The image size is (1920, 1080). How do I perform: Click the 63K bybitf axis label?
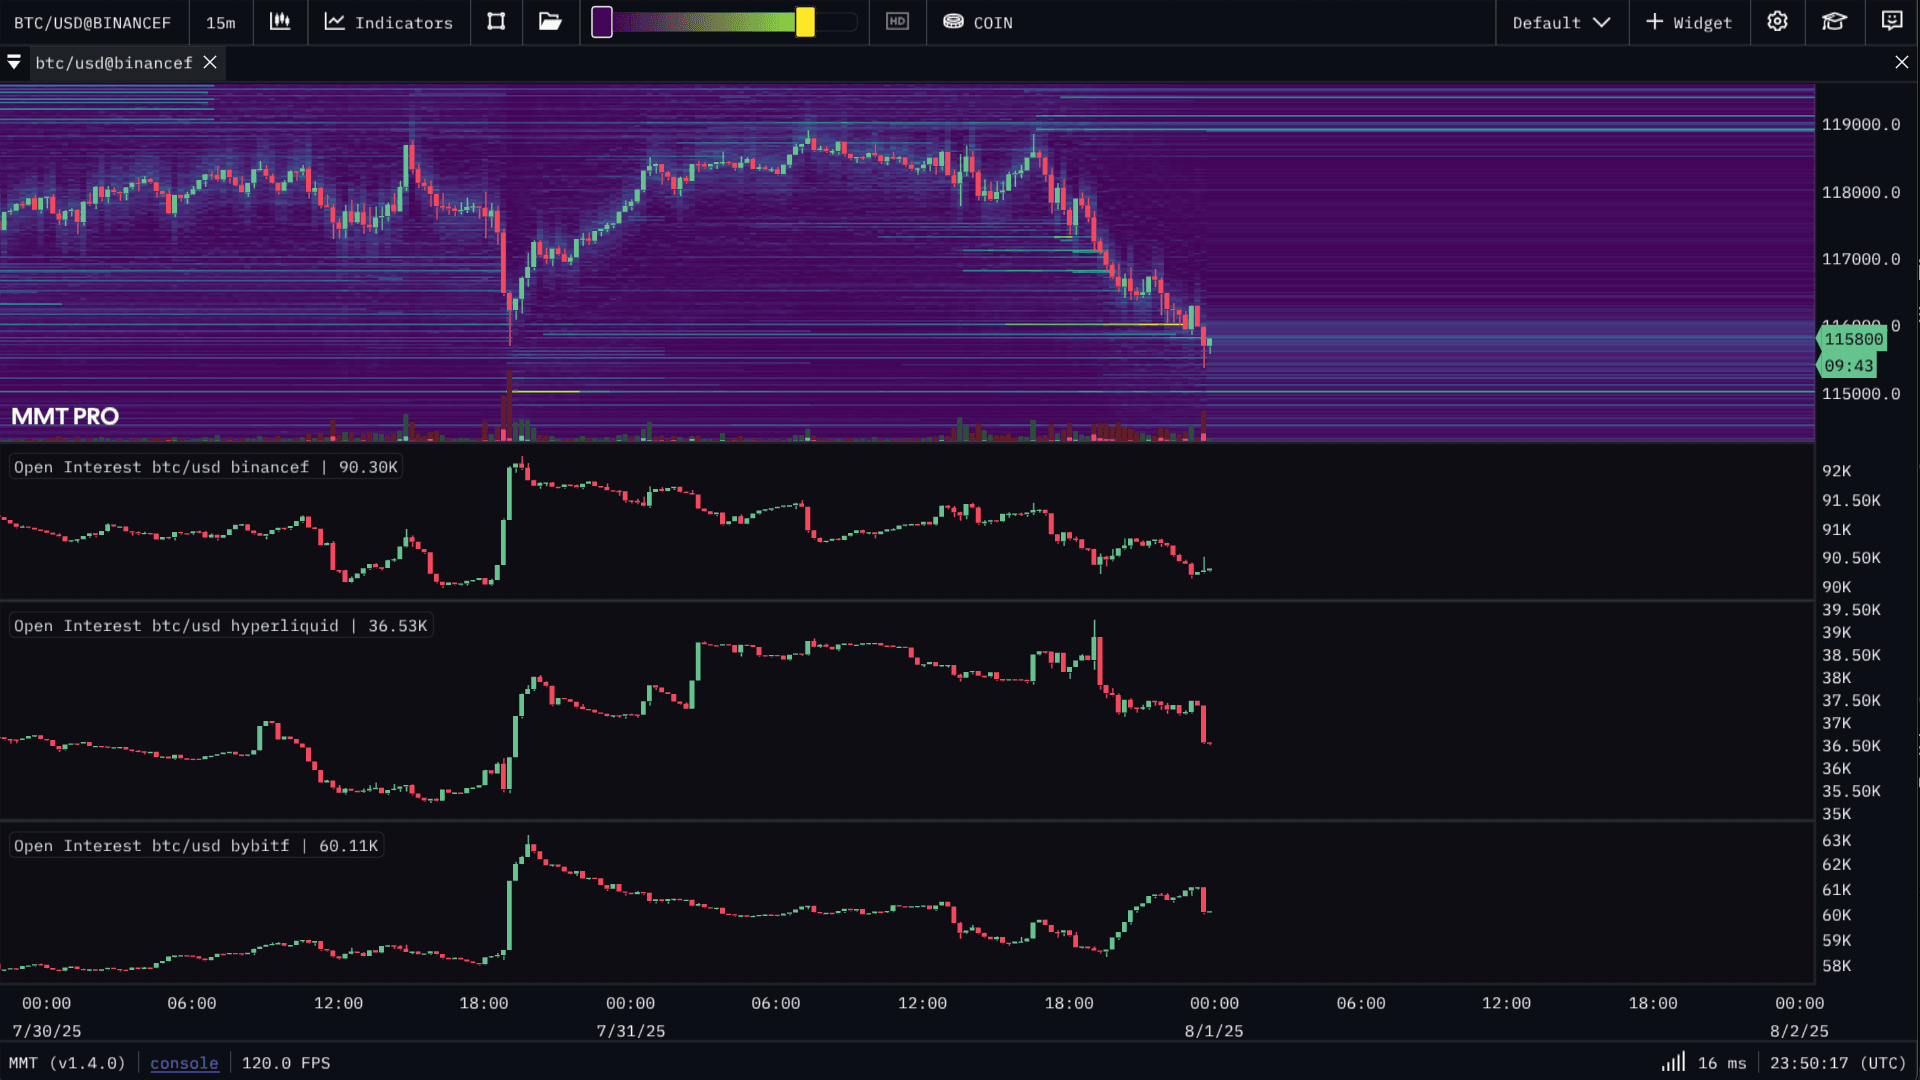(1836, 841)
